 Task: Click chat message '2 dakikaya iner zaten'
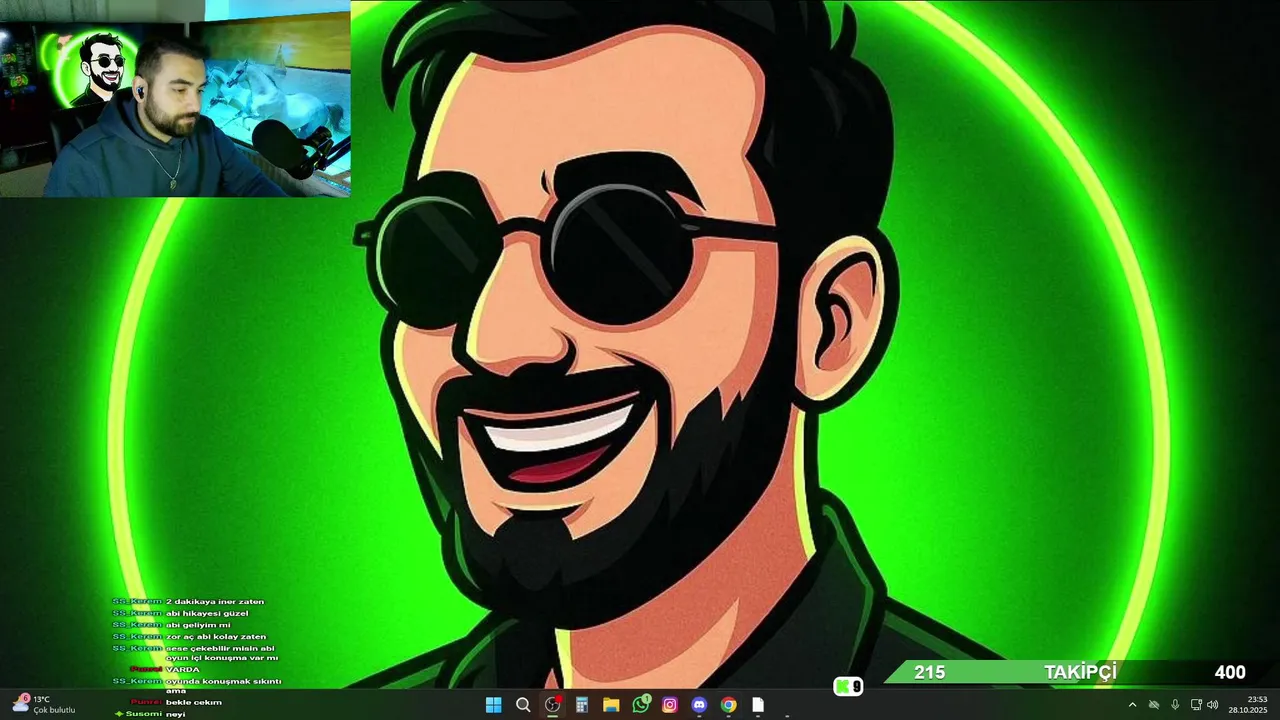pos(215,602)
